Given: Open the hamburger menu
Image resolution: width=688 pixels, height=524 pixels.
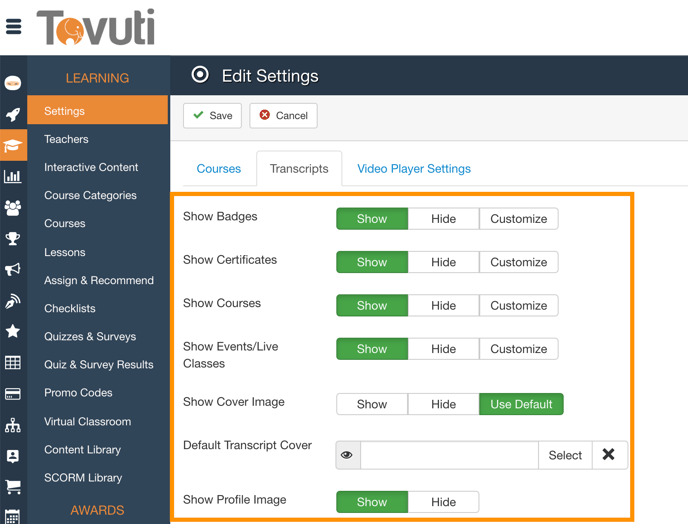Looking at the screenshot, I should pyautogui.click(x=14, y=27).
